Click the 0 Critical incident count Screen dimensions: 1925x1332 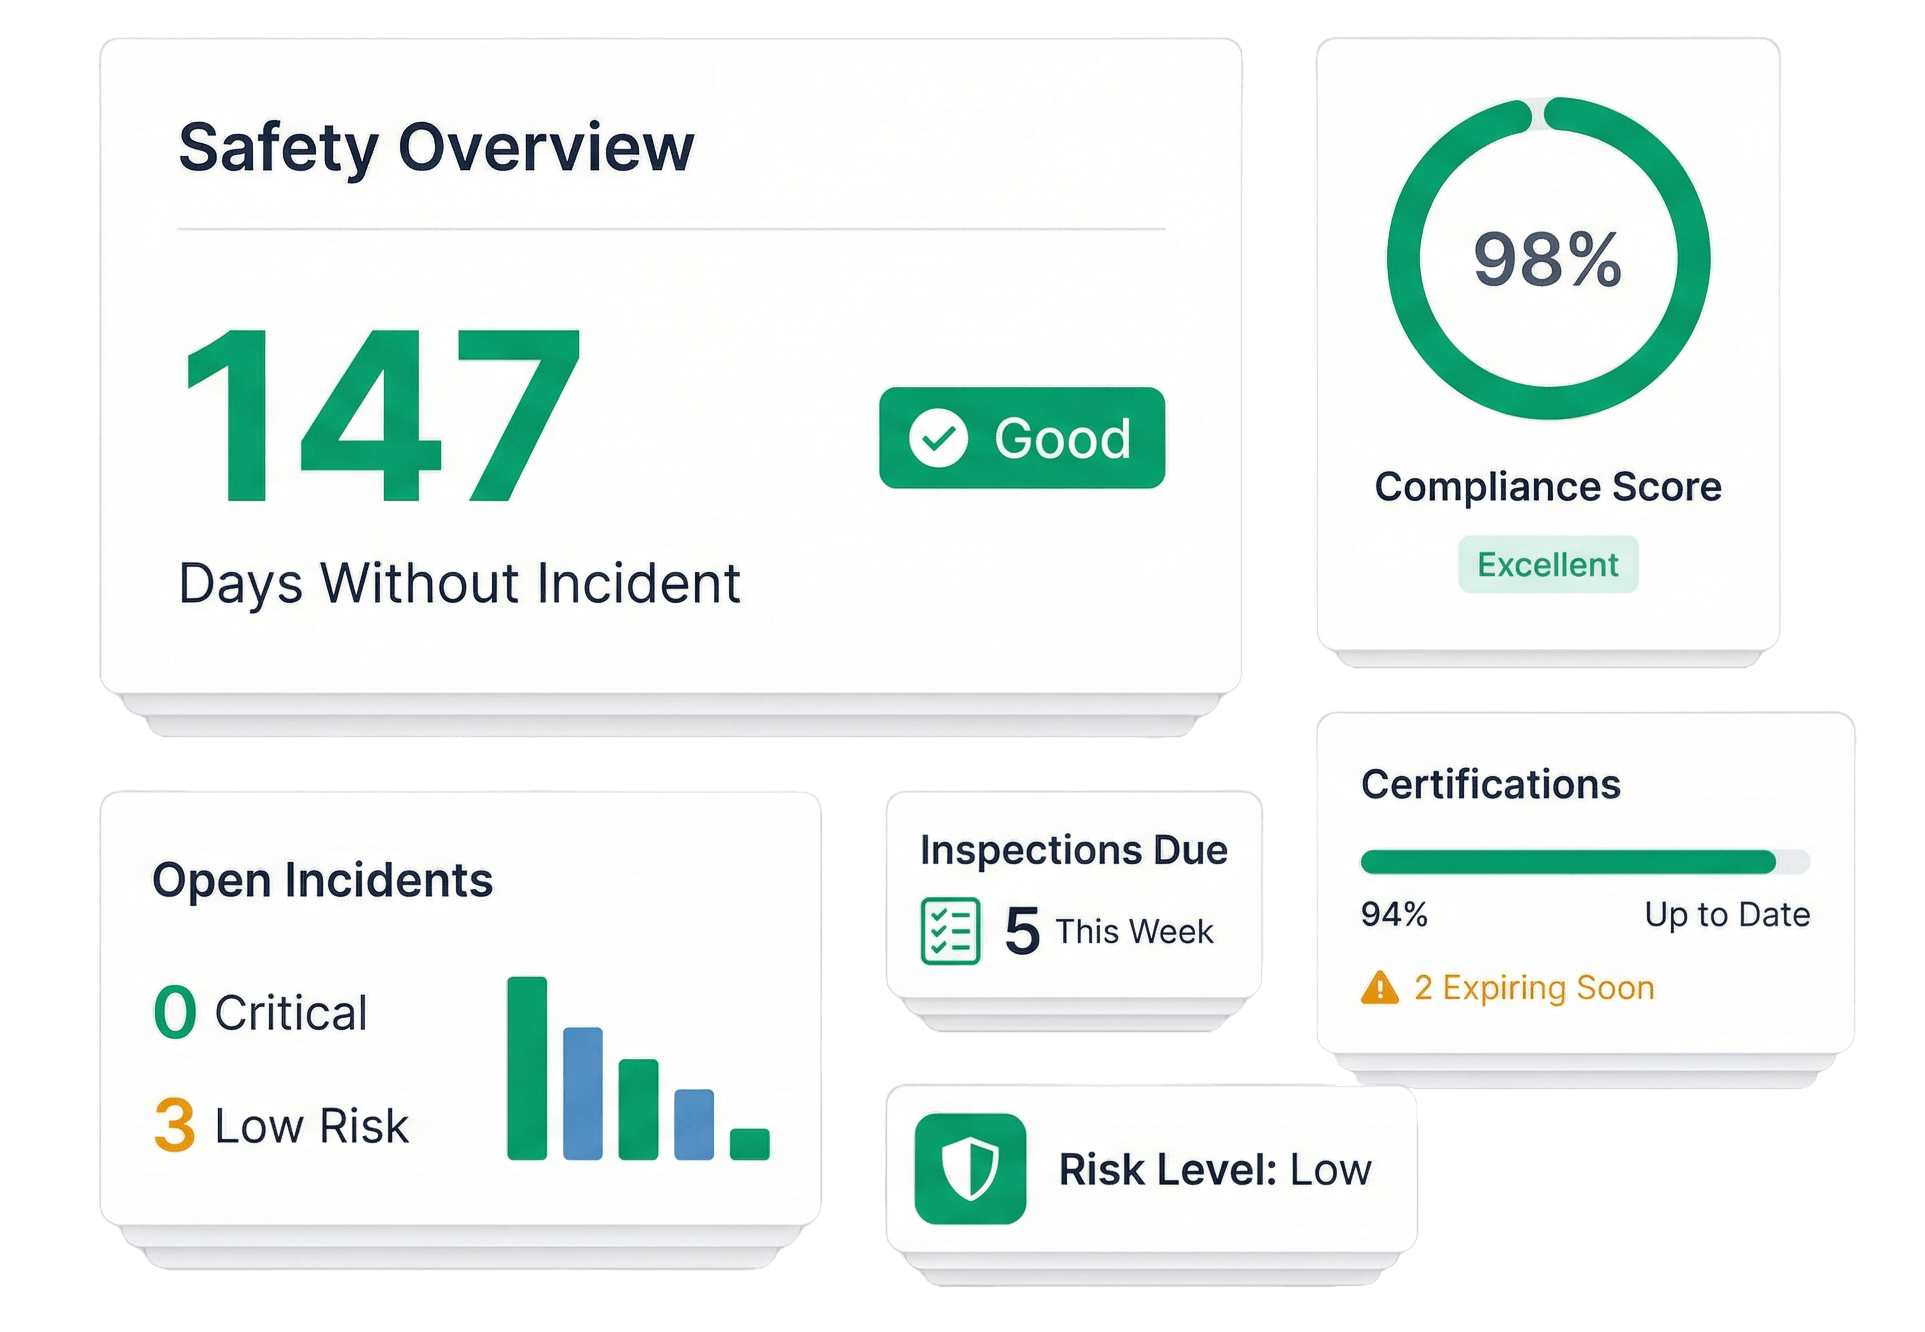click(x=263, y=1011)
